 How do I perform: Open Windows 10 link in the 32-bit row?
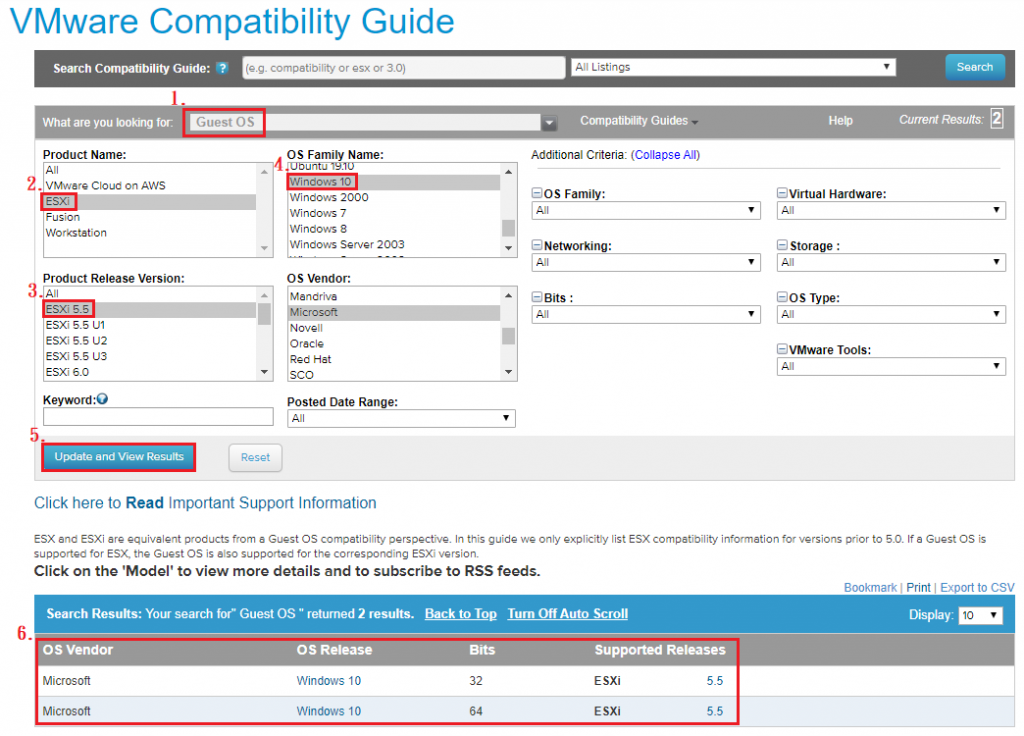click(328, 680)
